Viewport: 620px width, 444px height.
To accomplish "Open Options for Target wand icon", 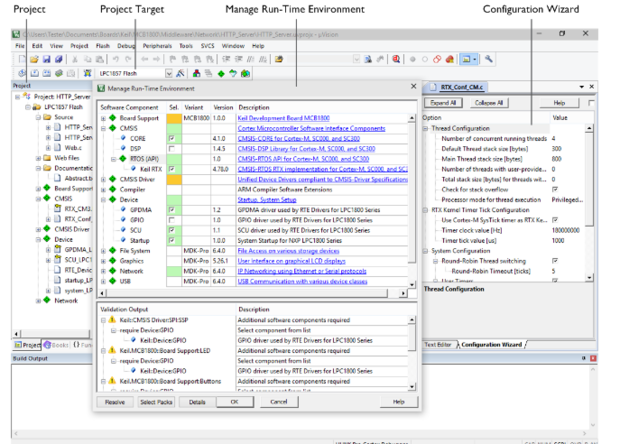I will (x=180, y=74).
